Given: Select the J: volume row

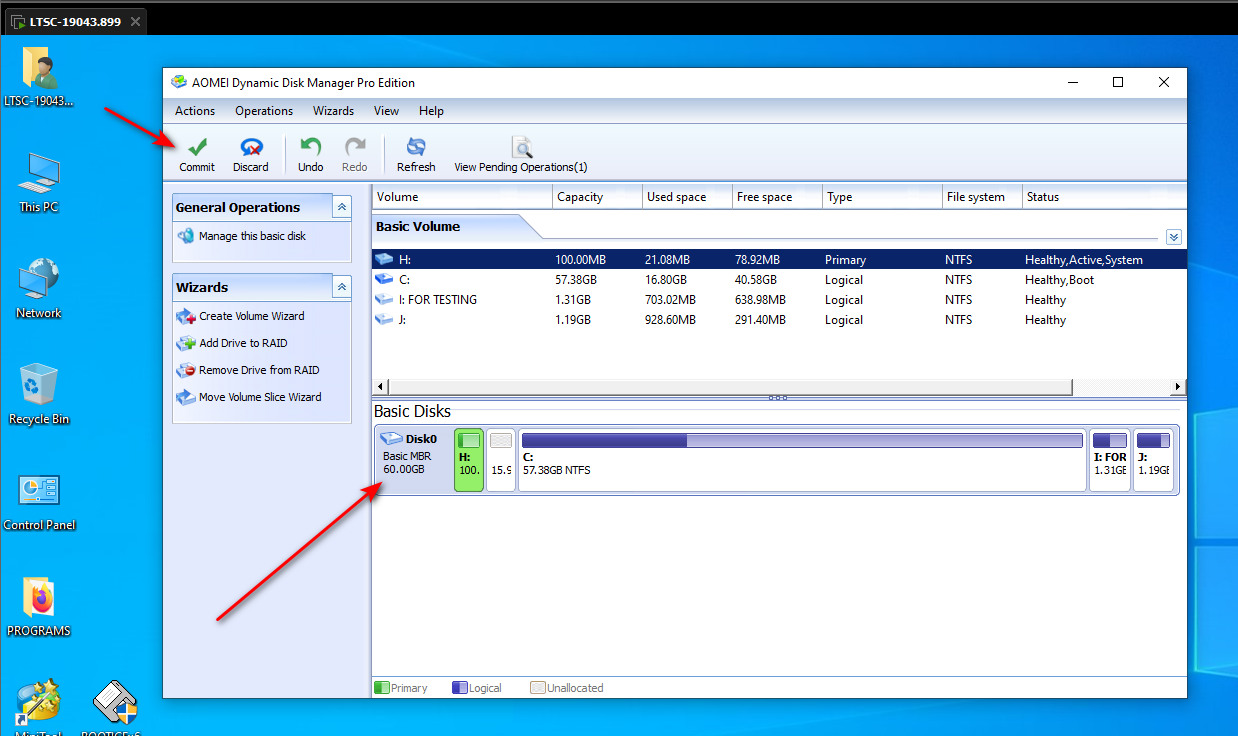Looking at the screenshot, I should coord(779,320).
